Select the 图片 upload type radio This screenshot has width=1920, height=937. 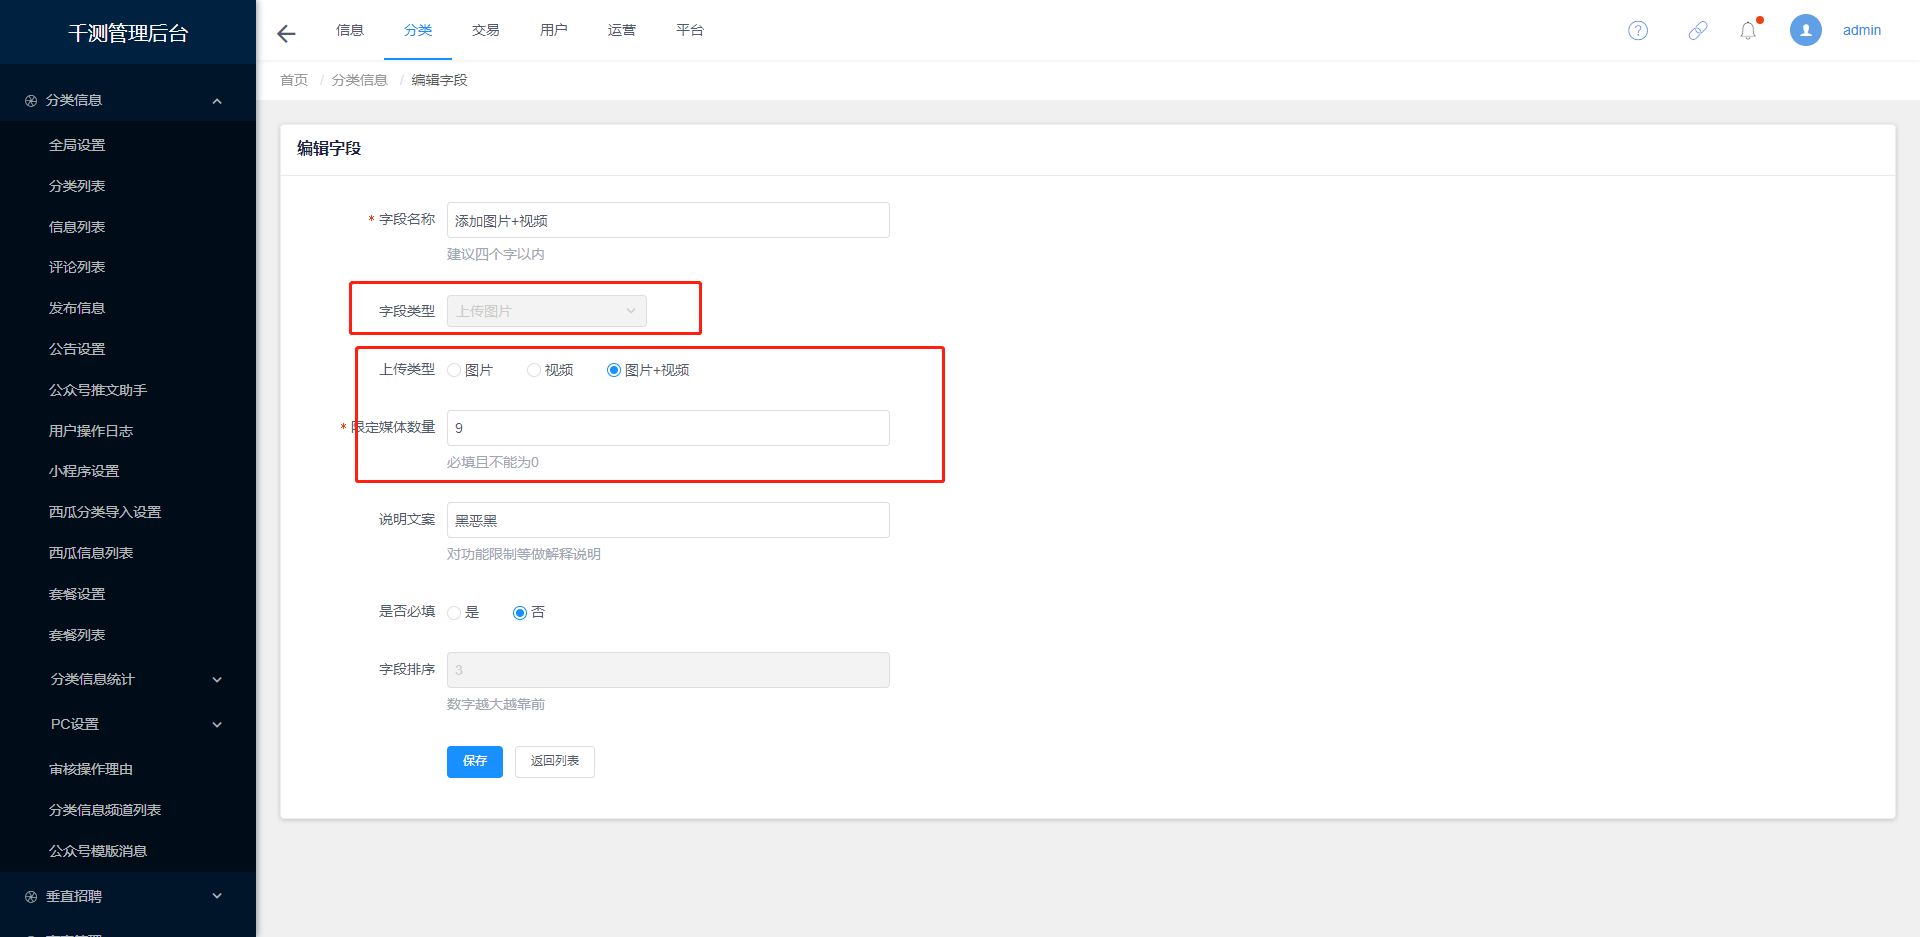(454, 370)
